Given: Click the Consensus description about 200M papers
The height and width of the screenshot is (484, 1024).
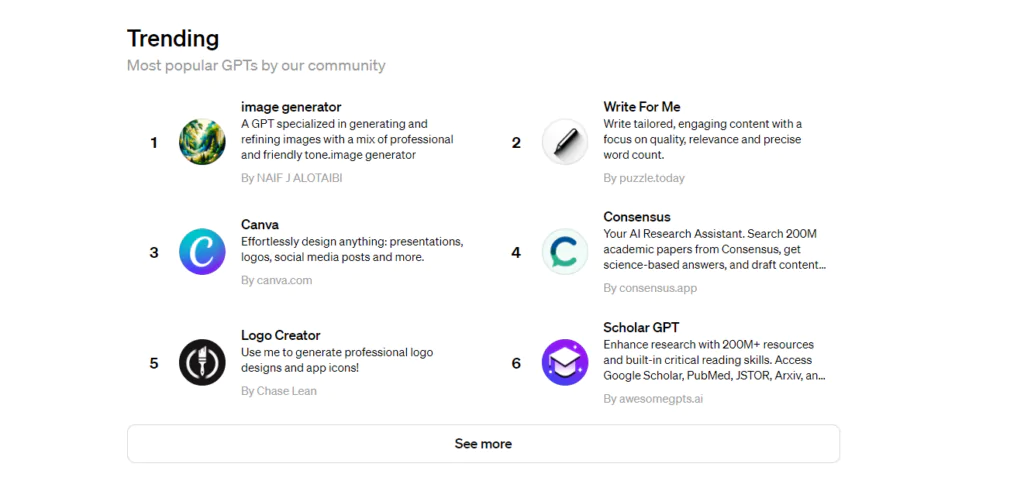Looking at the screenshot, I should tap(714, 250).
